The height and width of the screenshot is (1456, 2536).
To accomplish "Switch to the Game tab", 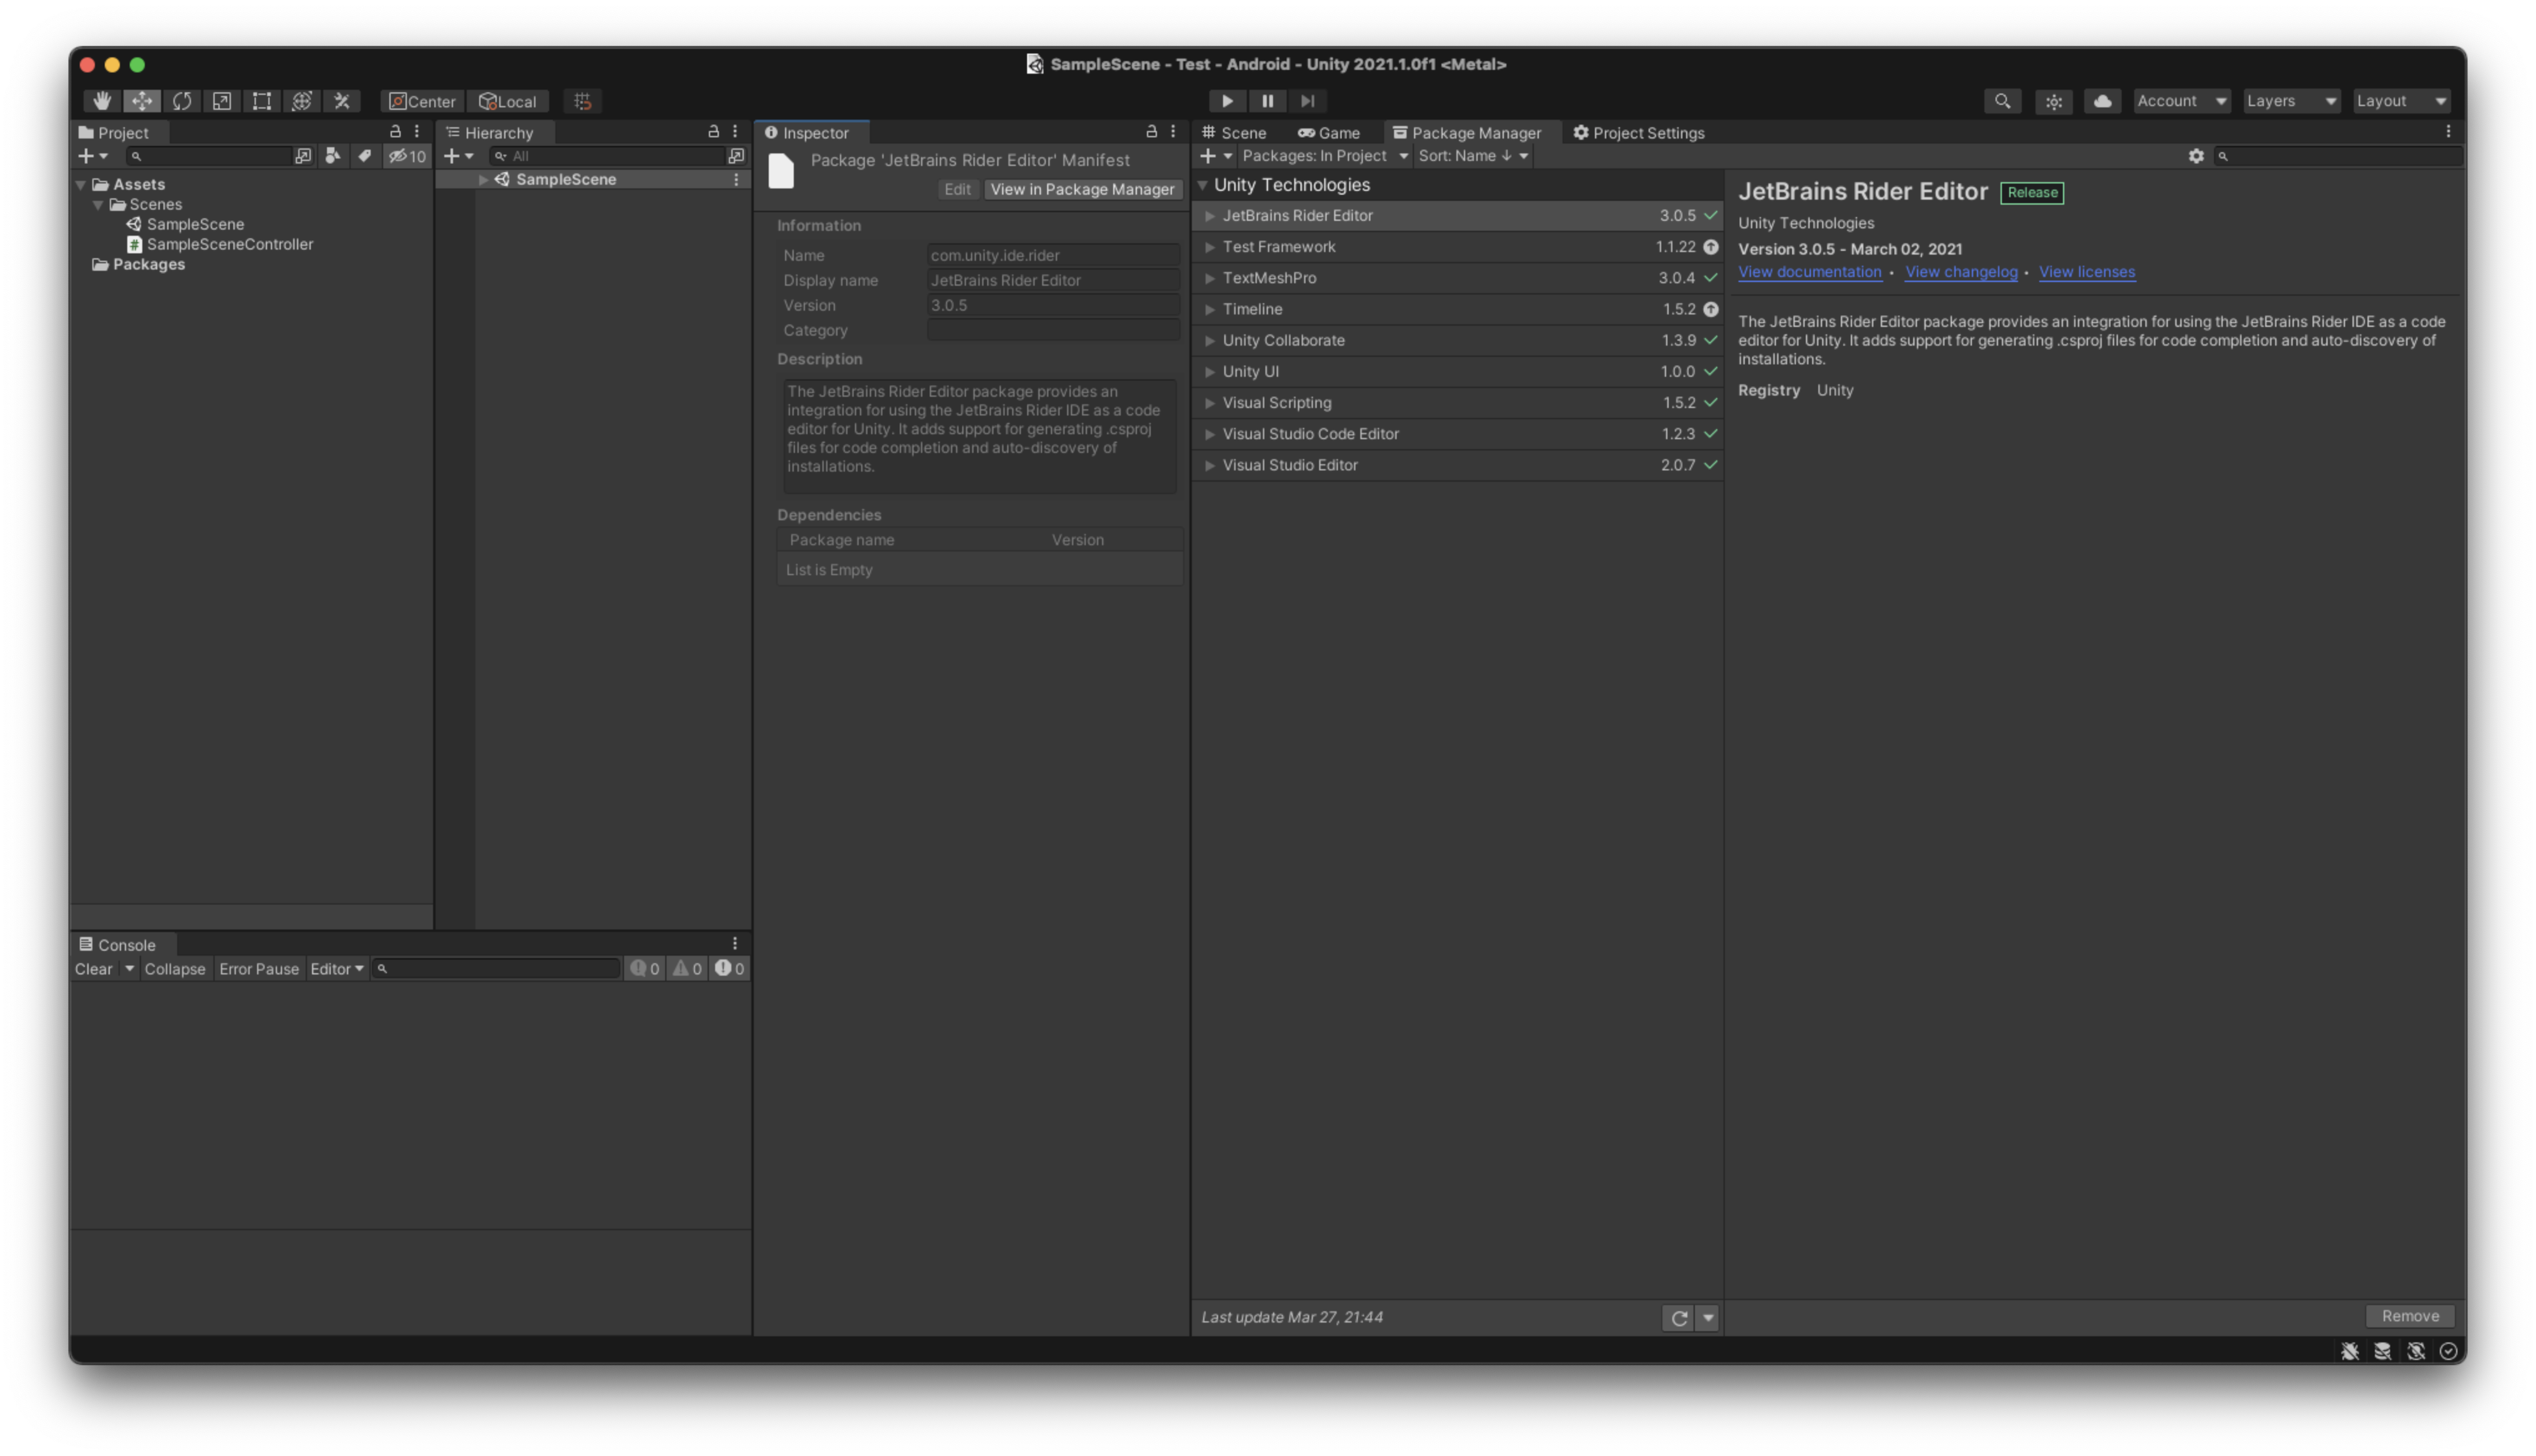I will click(x=1329, y=132).
